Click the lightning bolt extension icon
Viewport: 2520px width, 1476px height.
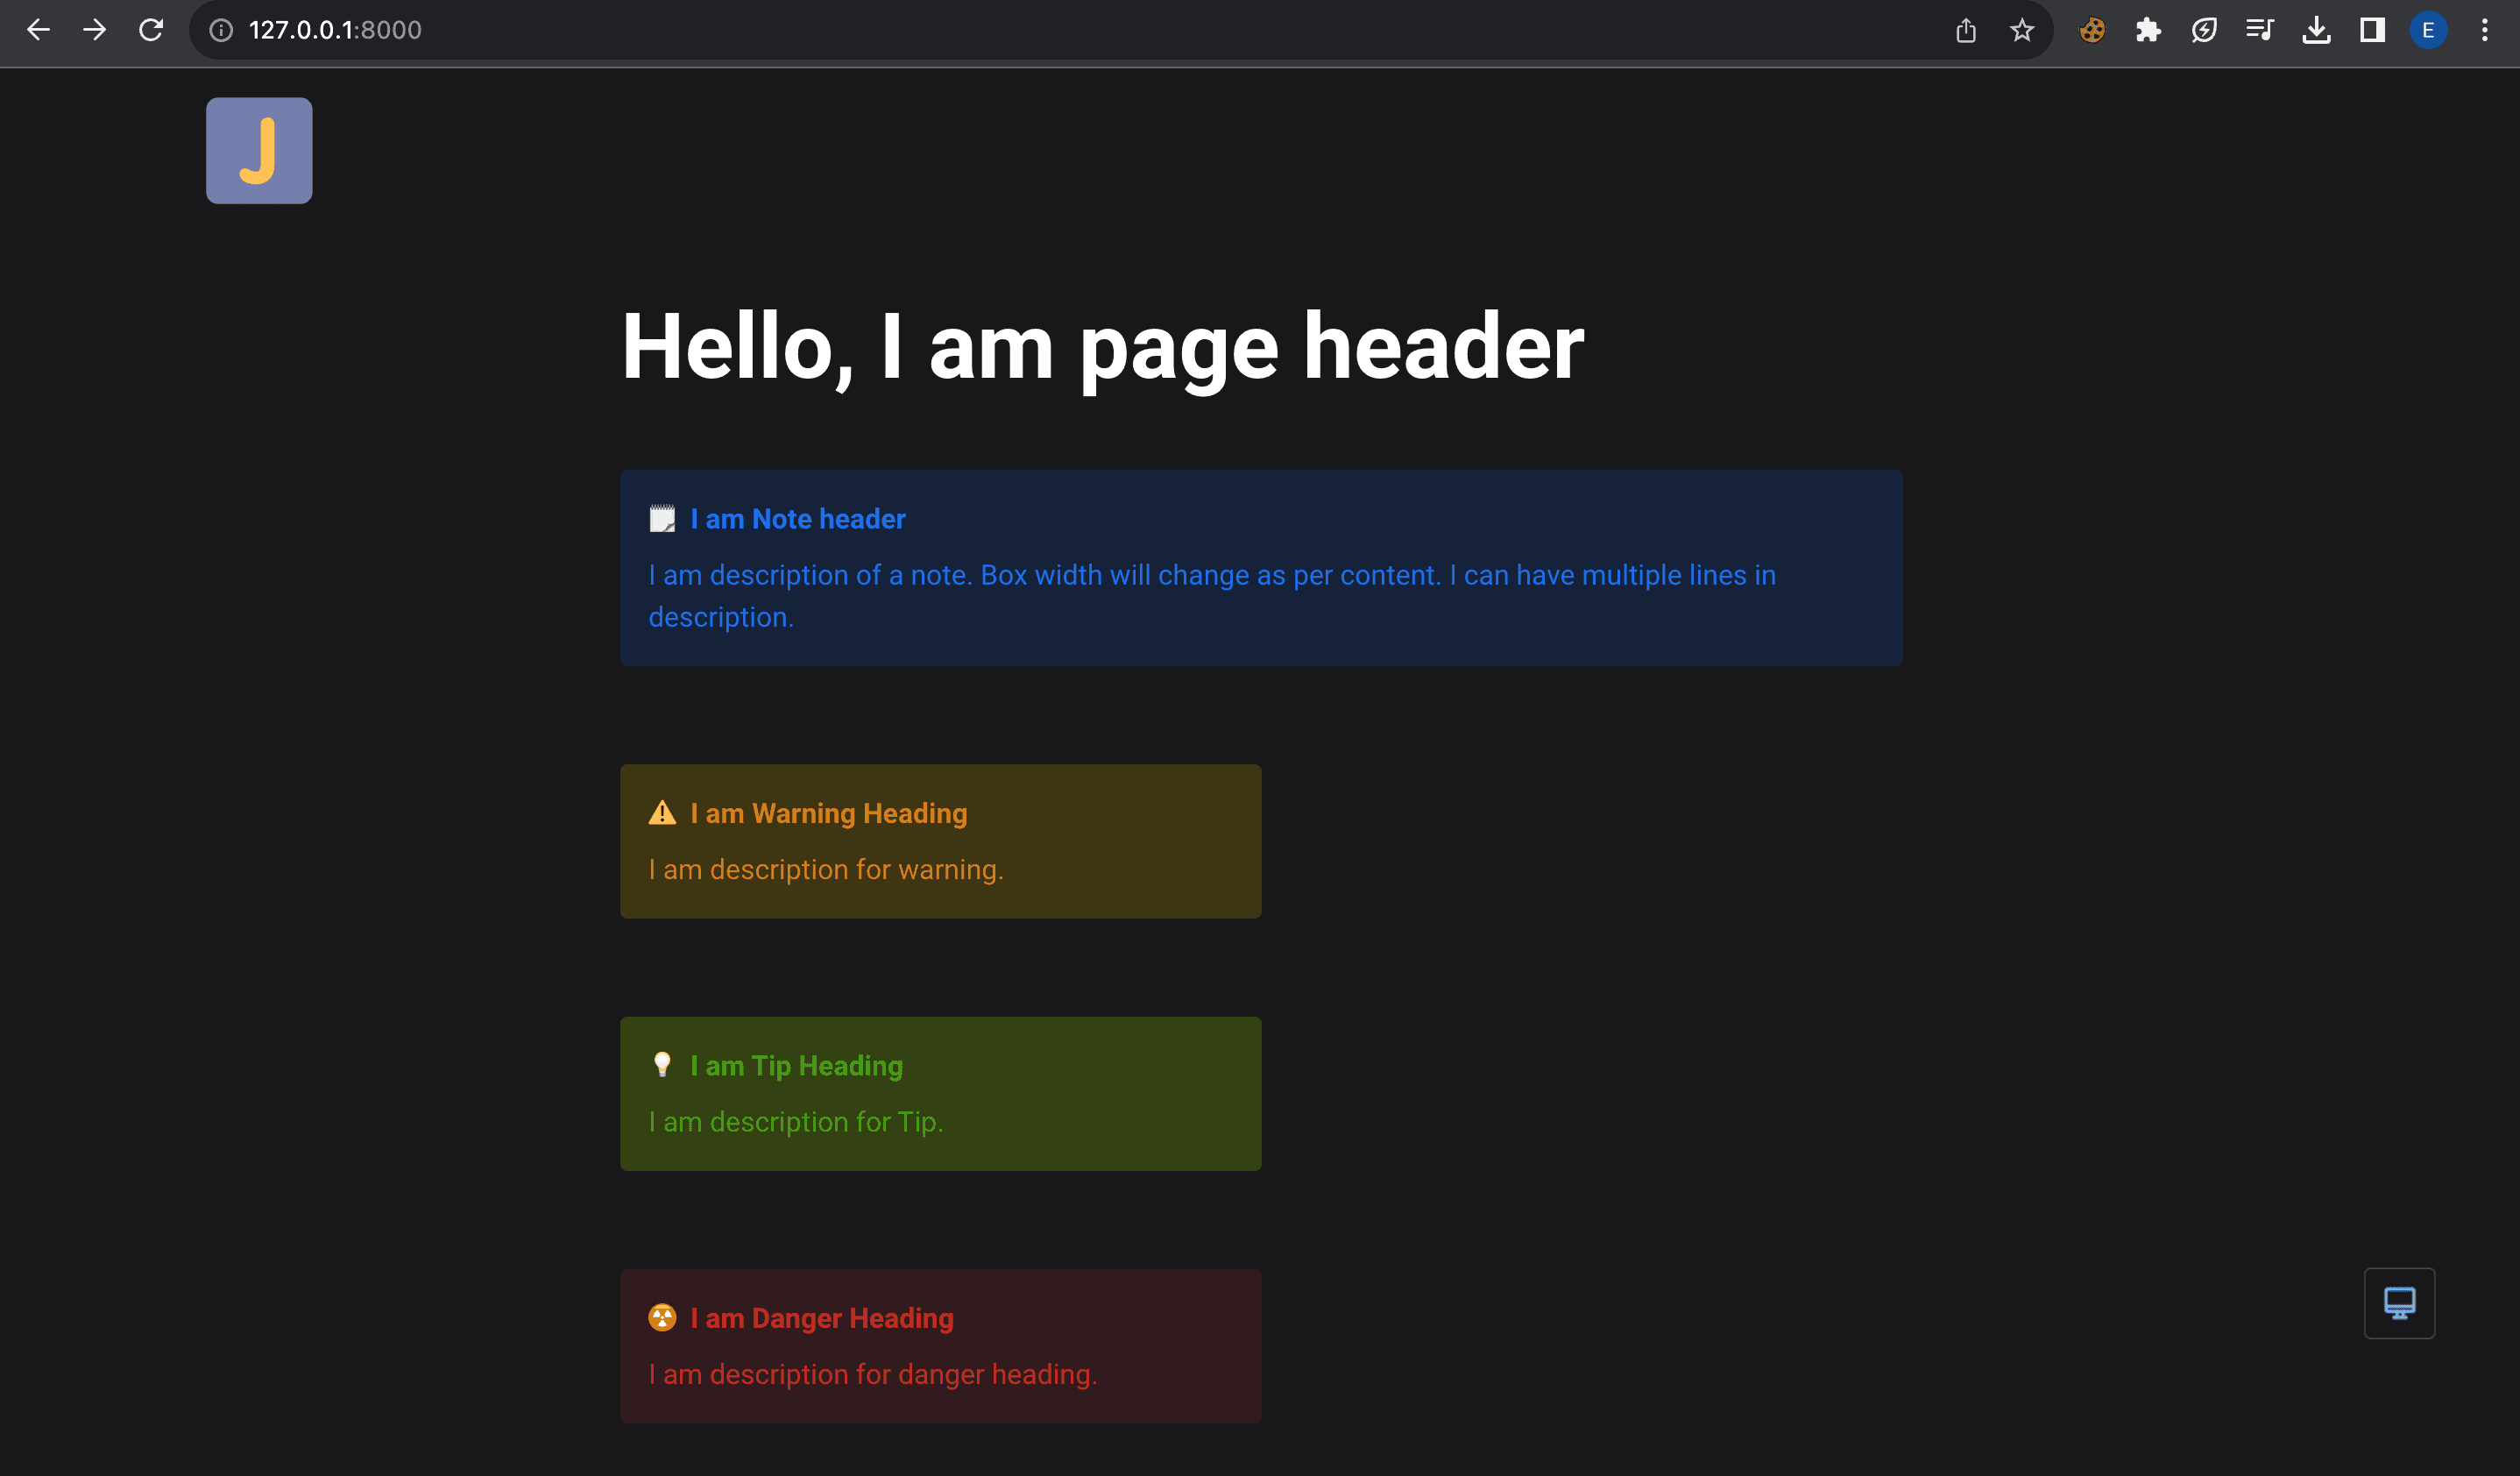click(x=2203, y=30)
